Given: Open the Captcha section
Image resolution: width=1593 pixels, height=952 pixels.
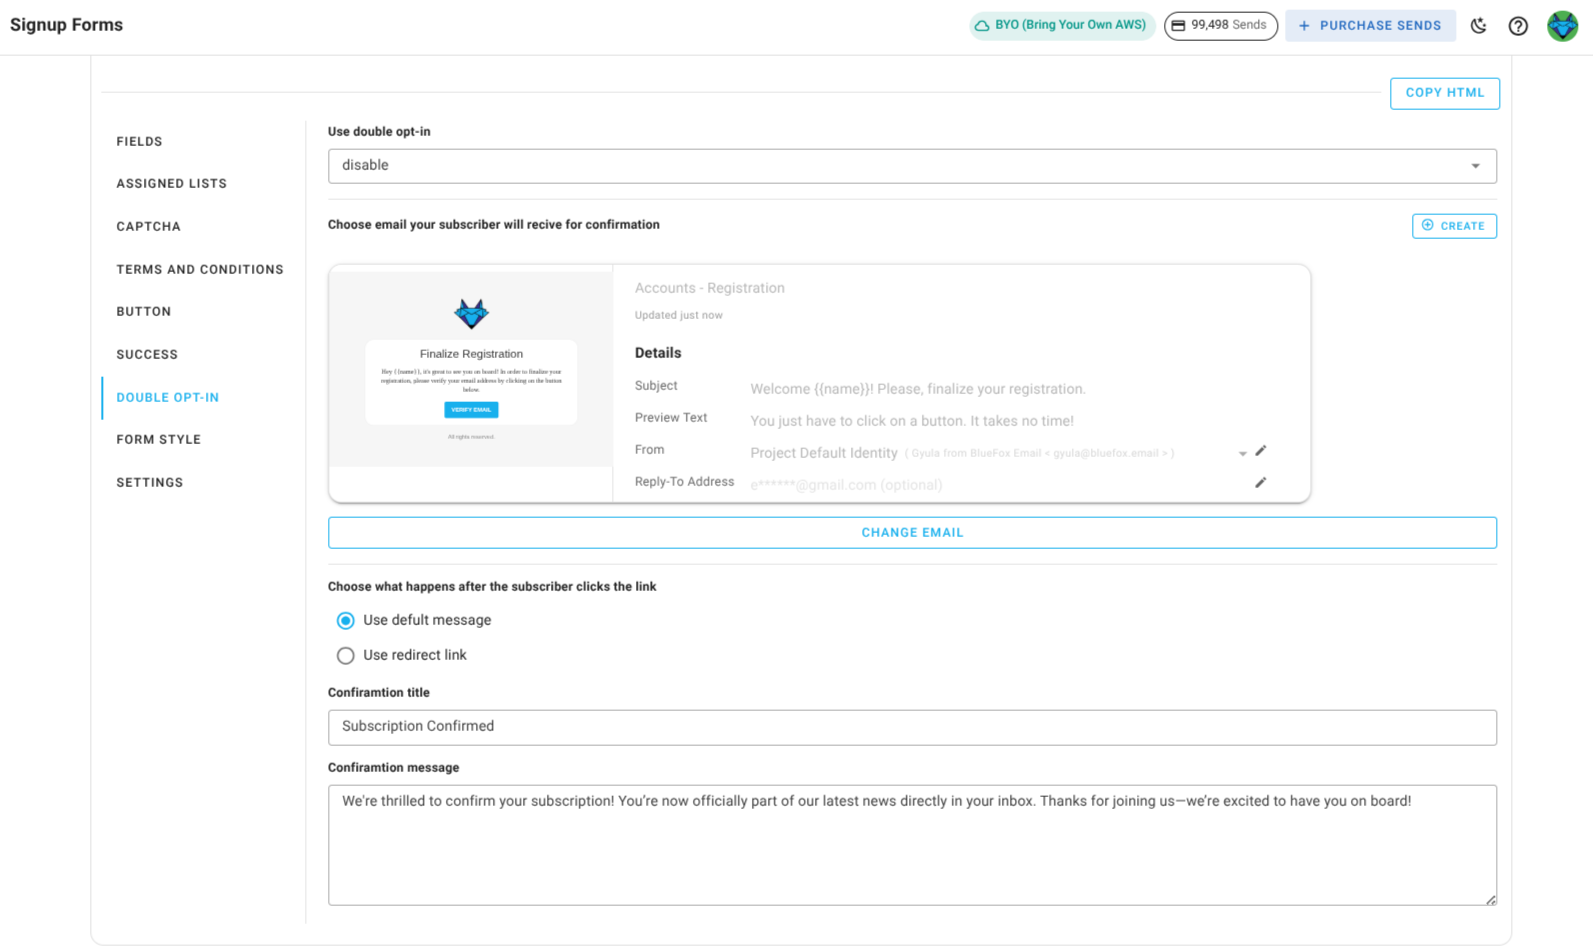Looking at the screenshot, I should coord(148,227).
